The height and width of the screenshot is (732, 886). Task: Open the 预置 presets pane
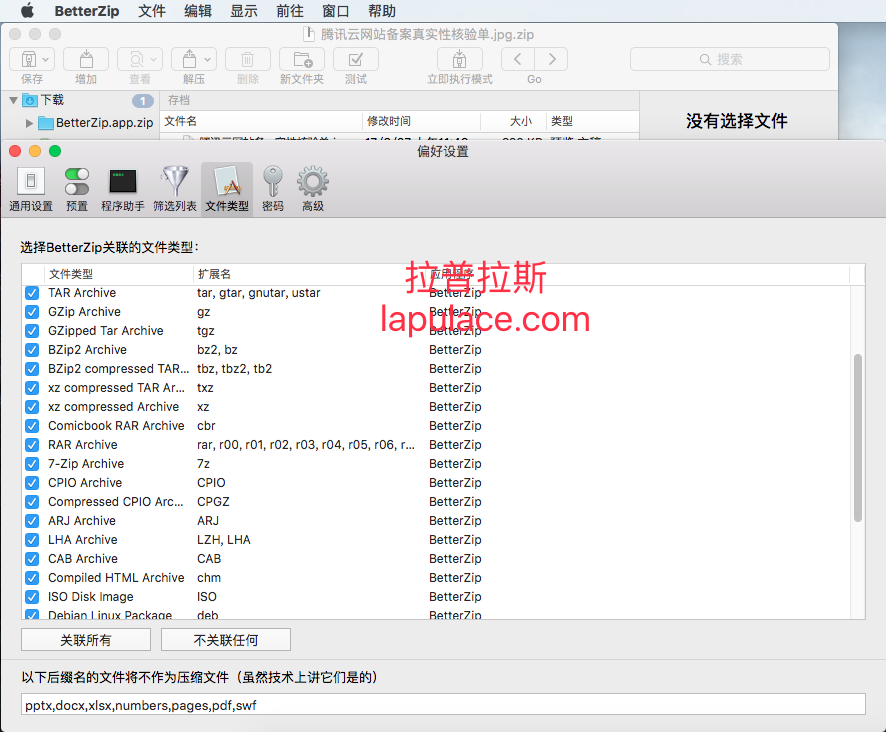coord(77,189)
